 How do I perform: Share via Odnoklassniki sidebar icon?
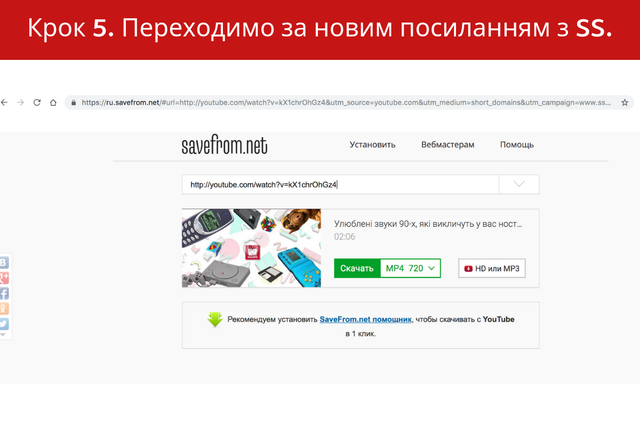(4, 309)
